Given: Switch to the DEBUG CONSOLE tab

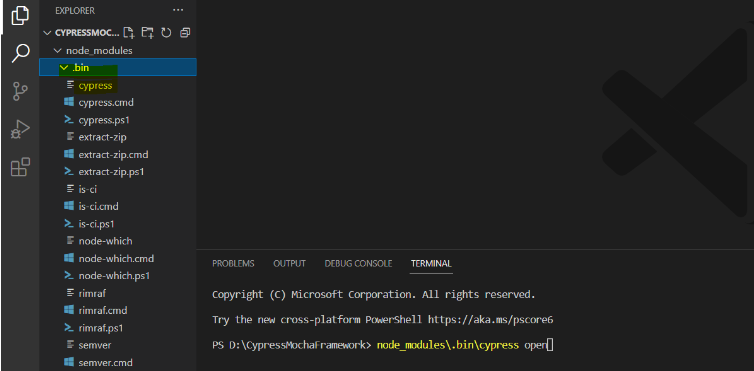Looking at the screenshot, I should 358,263.
